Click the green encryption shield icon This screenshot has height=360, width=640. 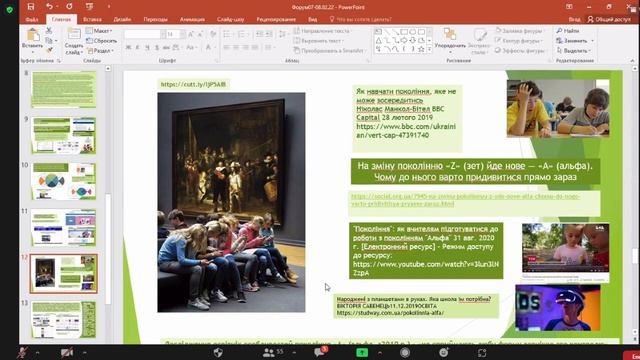[10, 9]
